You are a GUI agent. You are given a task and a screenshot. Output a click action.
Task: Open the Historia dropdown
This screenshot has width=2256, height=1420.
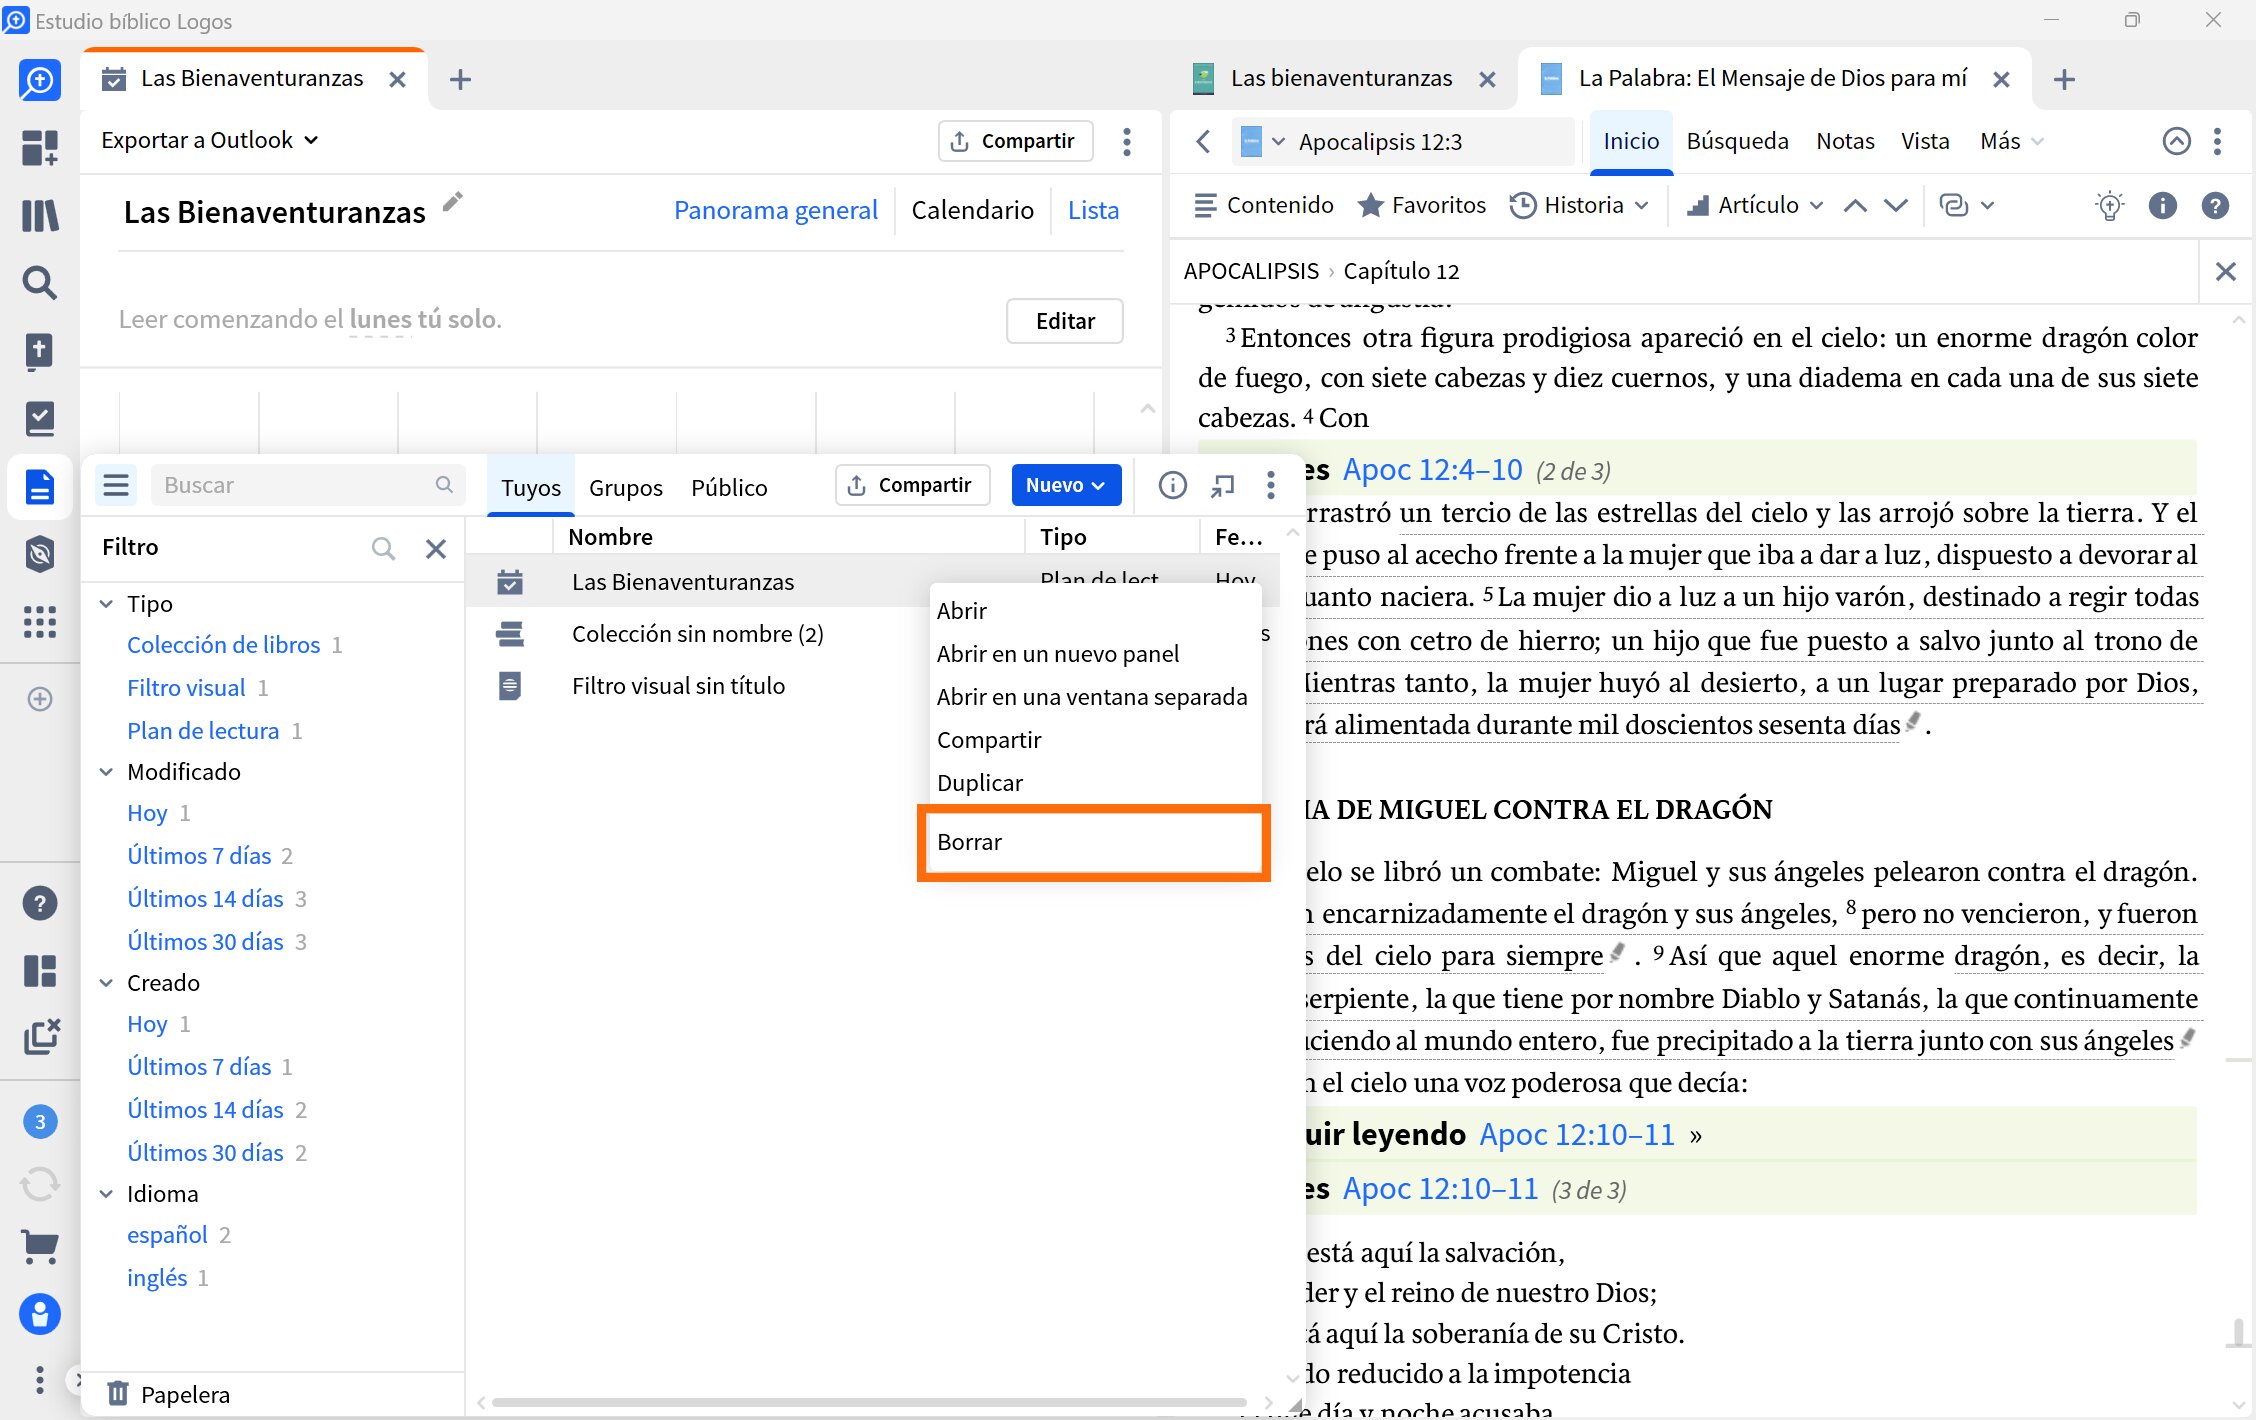pyautogui.click(x=1579, y=205)
